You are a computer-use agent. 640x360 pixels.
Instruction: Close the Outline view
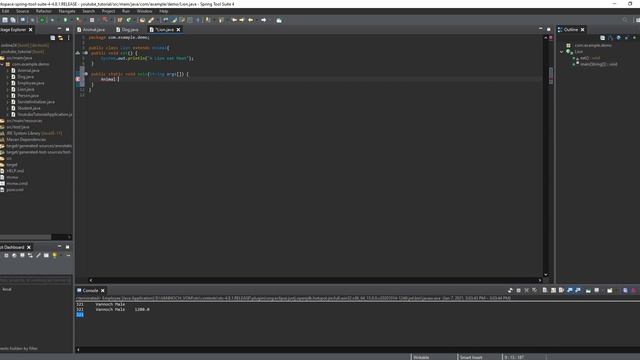pos(582,29)
